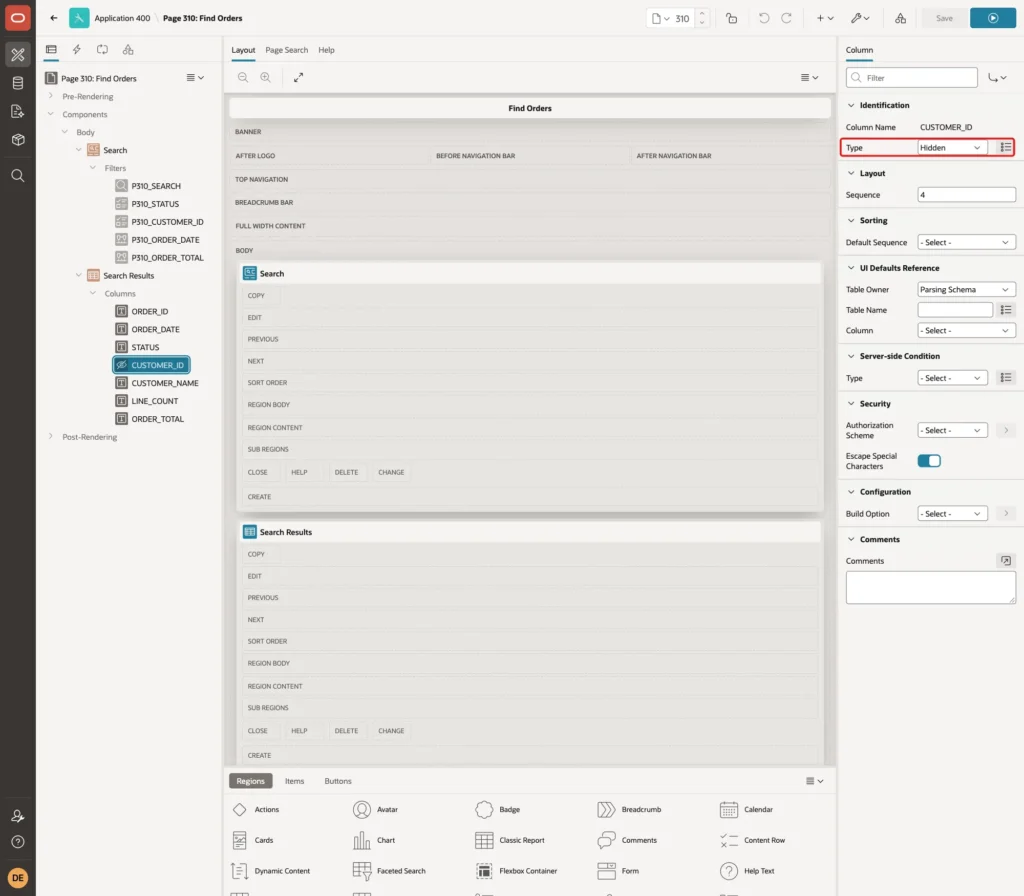1024x896 pixels.
Task: Toggle Escape Special Characters switch
Action: pos(929,461)
